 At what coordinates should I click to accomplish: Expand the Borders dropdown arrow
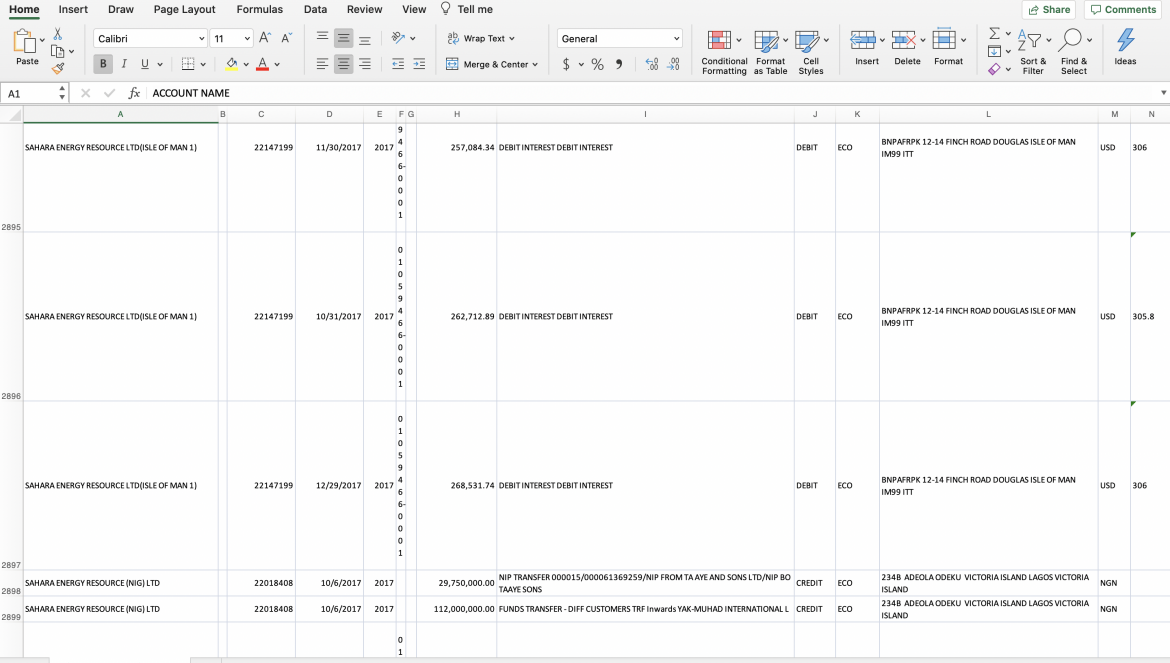[x=203, y=65]
